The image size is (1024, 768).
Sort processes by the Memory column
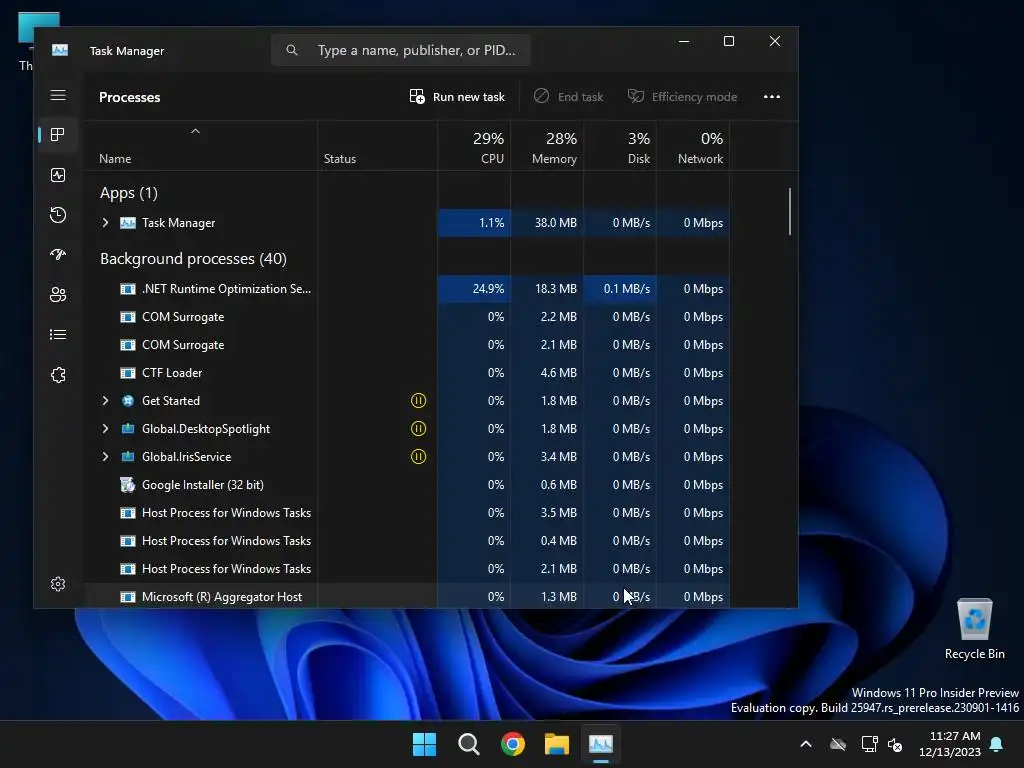(547, 147)
